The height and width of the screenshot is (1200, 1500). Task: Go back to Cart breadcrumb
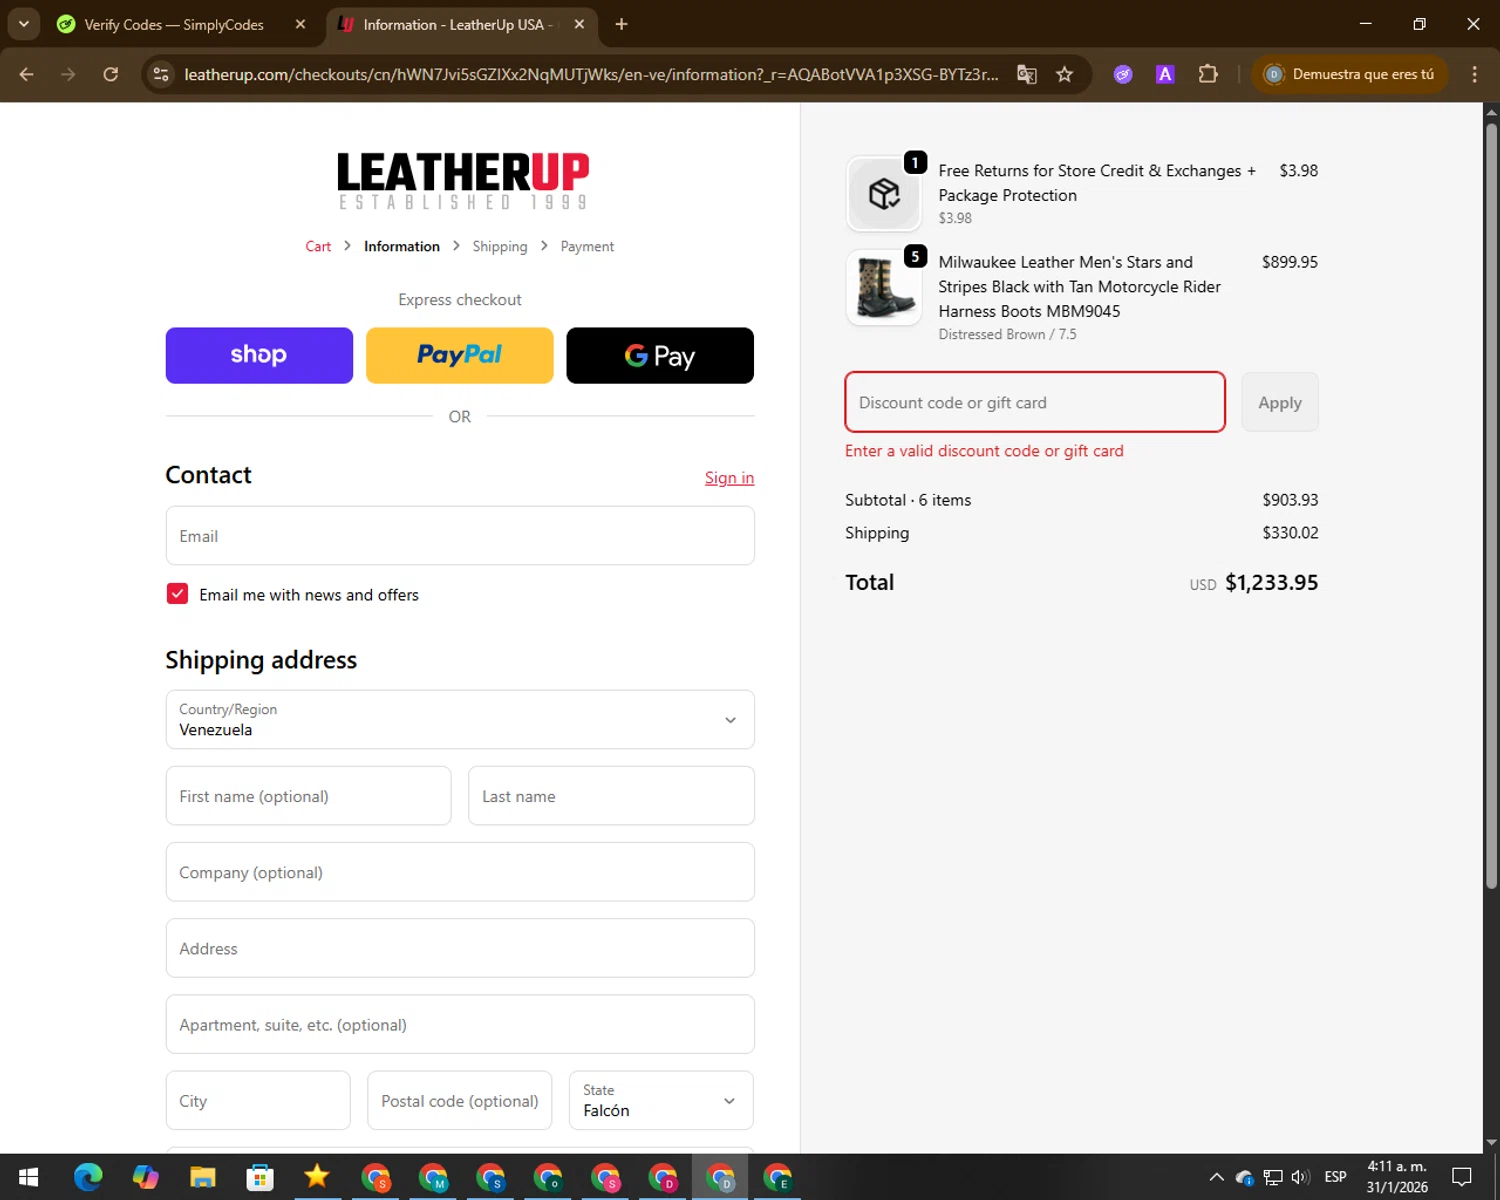point(318,247)
